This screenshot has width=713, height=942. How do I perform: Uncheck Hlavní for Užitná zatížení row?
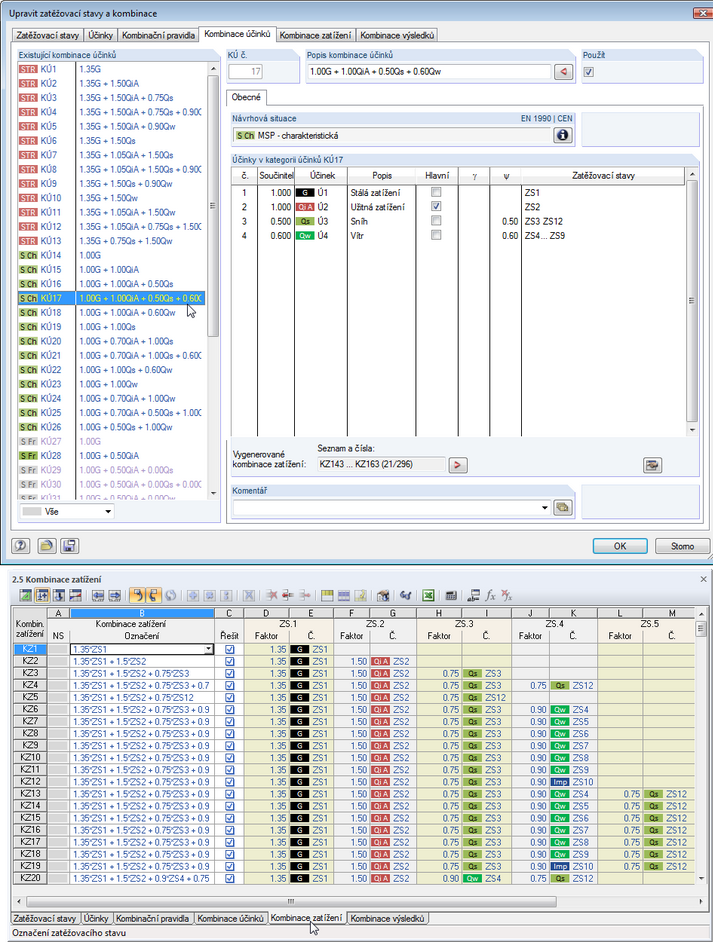[x=437, y=206]
